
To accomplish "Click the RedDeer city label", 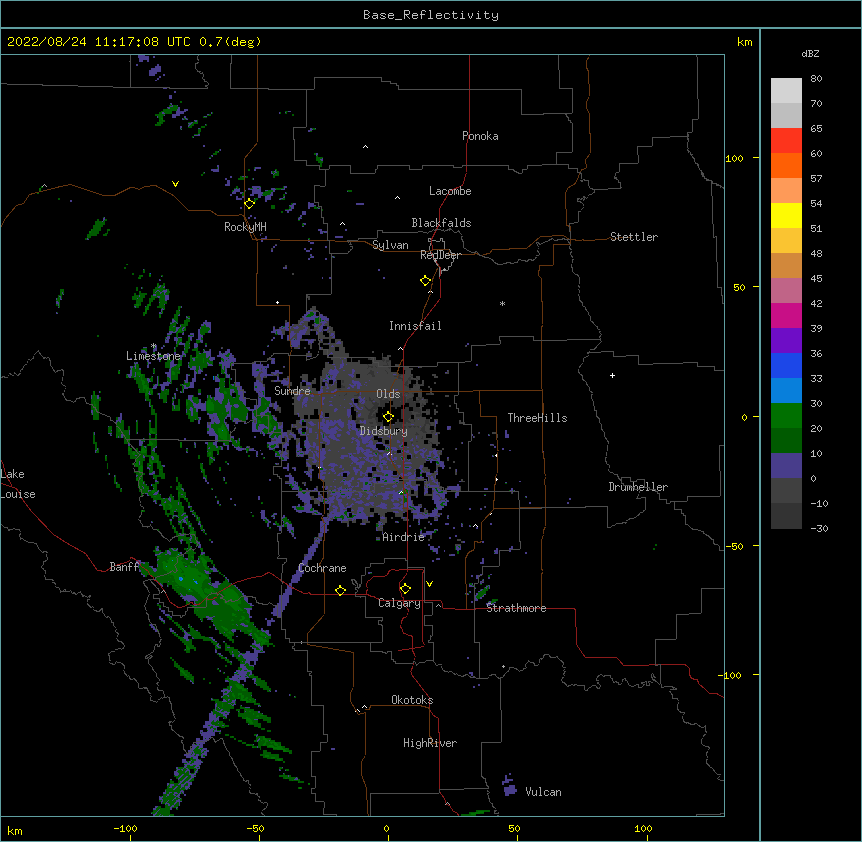I will [x=440, y=255].
